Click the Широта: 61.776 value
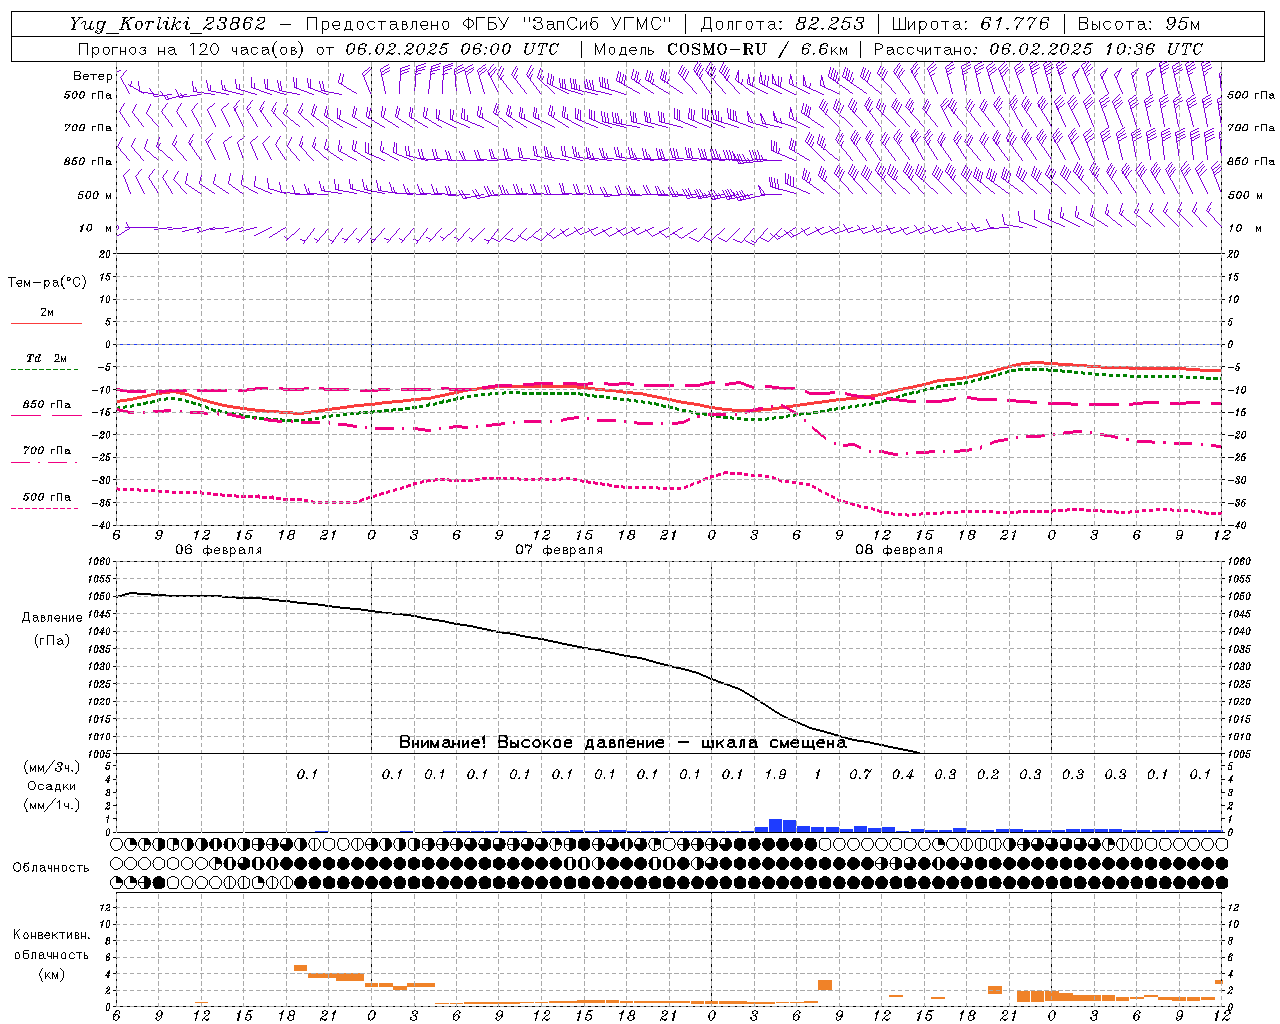The height and width of the screenshot is (1024, 1280). coord(970,24)
